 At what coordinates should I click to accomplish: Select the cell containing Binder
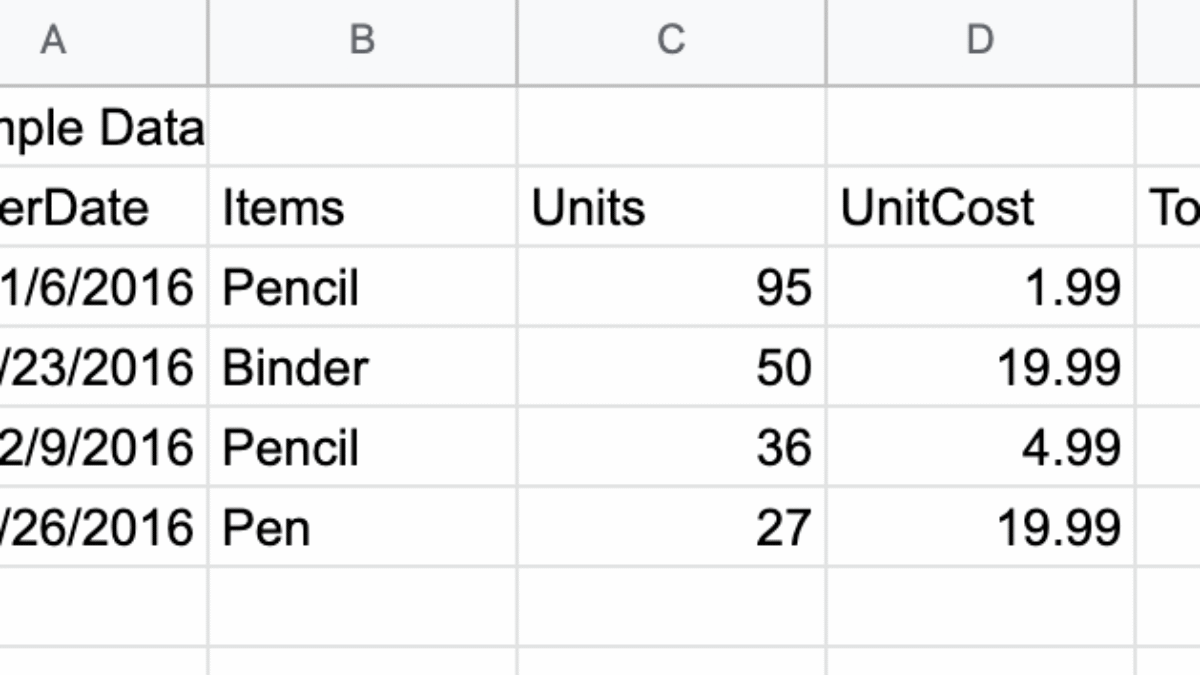click(x=362, y=368)
